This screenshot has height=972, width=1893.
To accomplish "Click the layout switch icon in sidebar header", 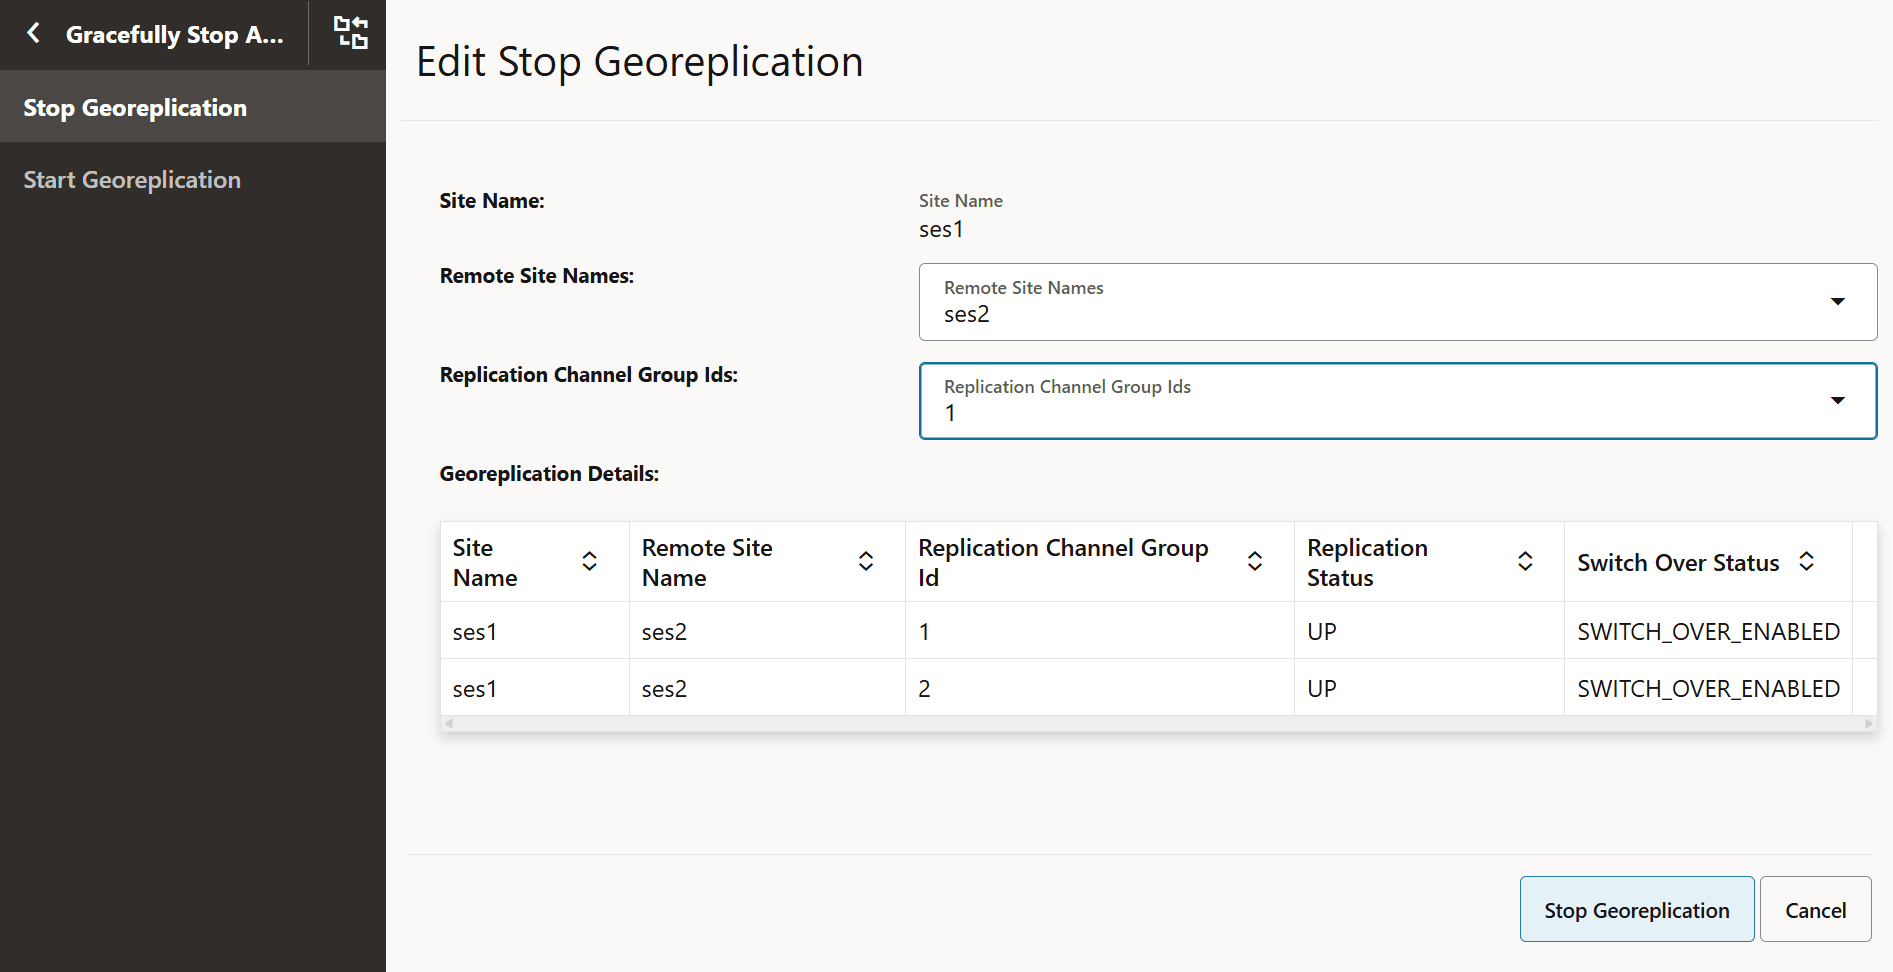I will tap(351, 33).
